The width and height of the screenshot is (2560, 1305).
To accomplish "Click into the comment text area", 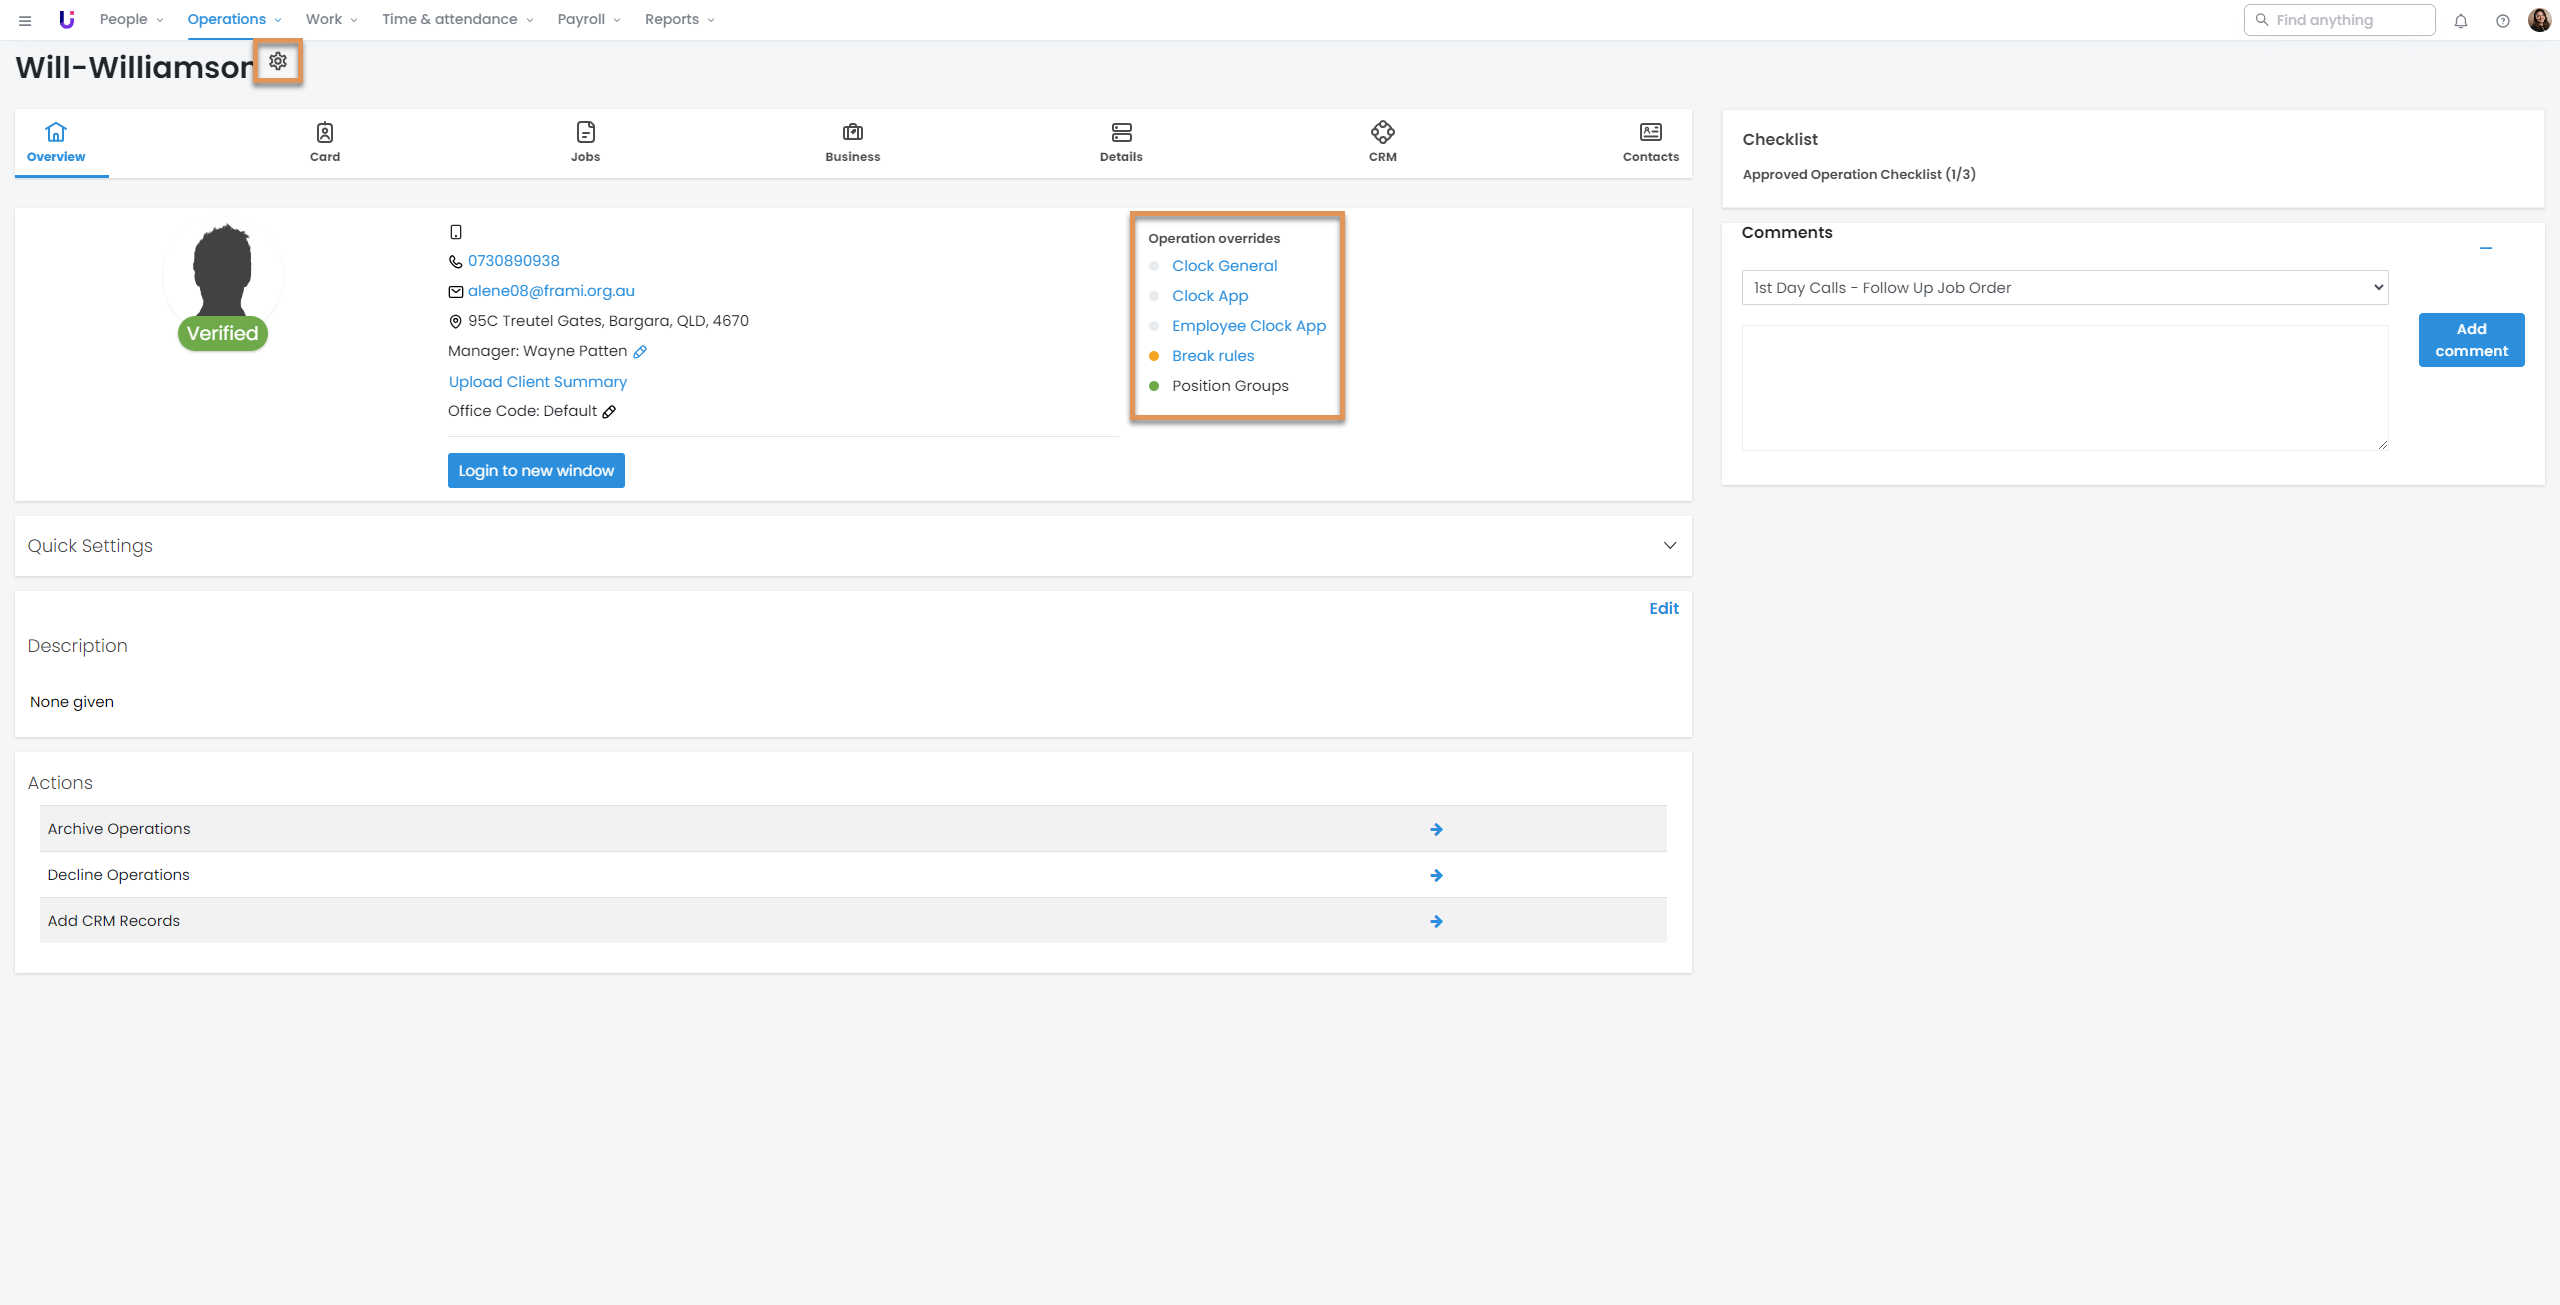I will click(2064, 388).
